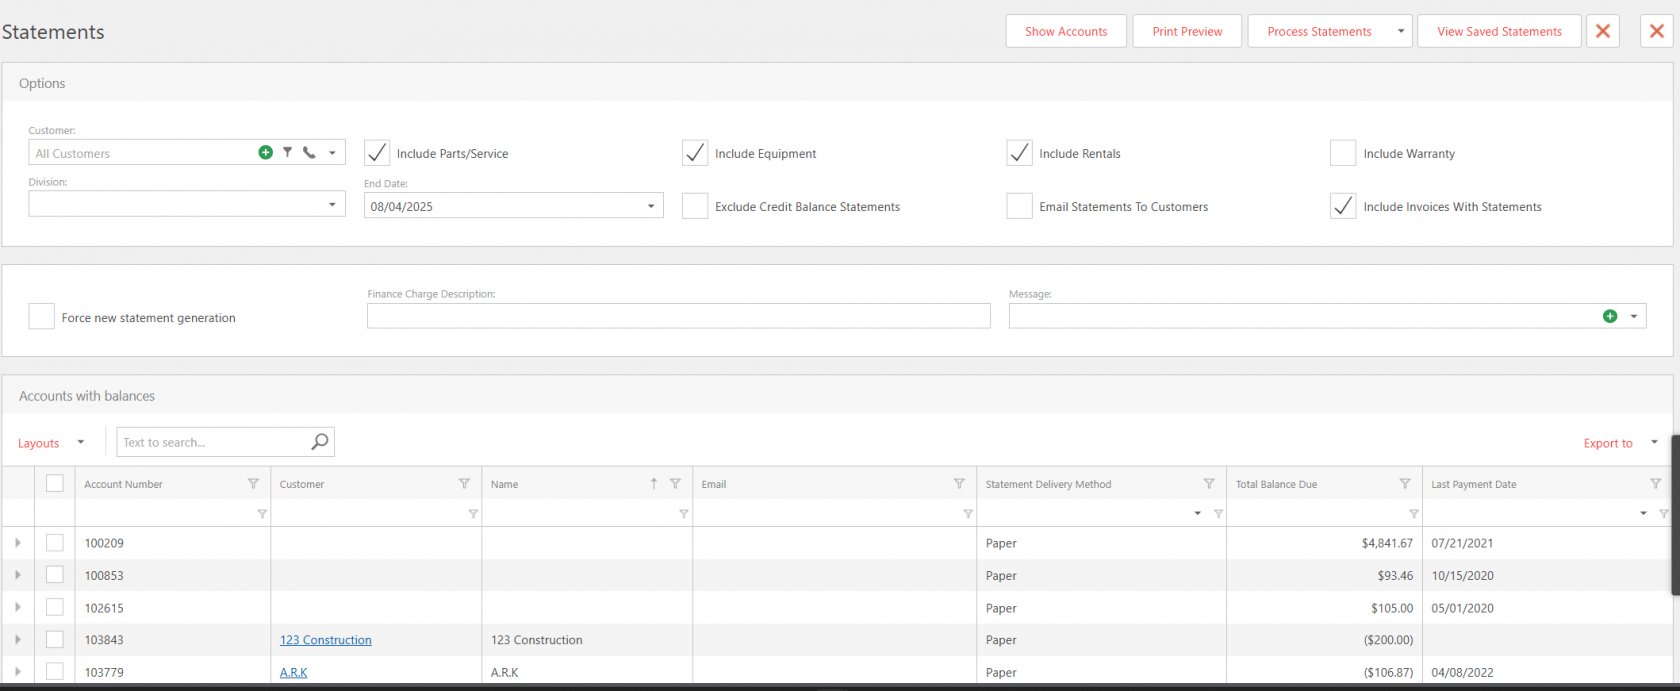Click filter row funnel under Last Payment Date
The height and width of the screenshot is (691, 1680).
pos(1664,514)
